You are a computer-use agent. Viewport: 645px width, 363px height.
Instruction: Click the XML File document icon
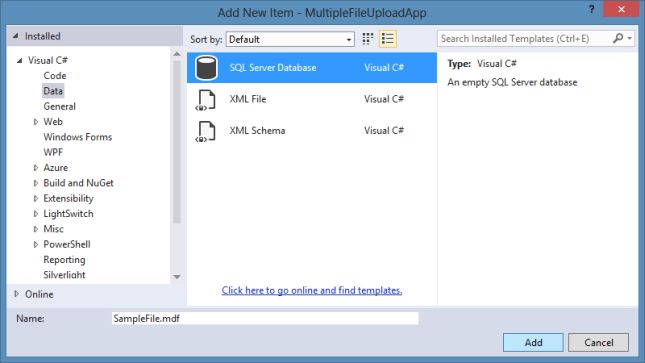click(x=206, y=100)
